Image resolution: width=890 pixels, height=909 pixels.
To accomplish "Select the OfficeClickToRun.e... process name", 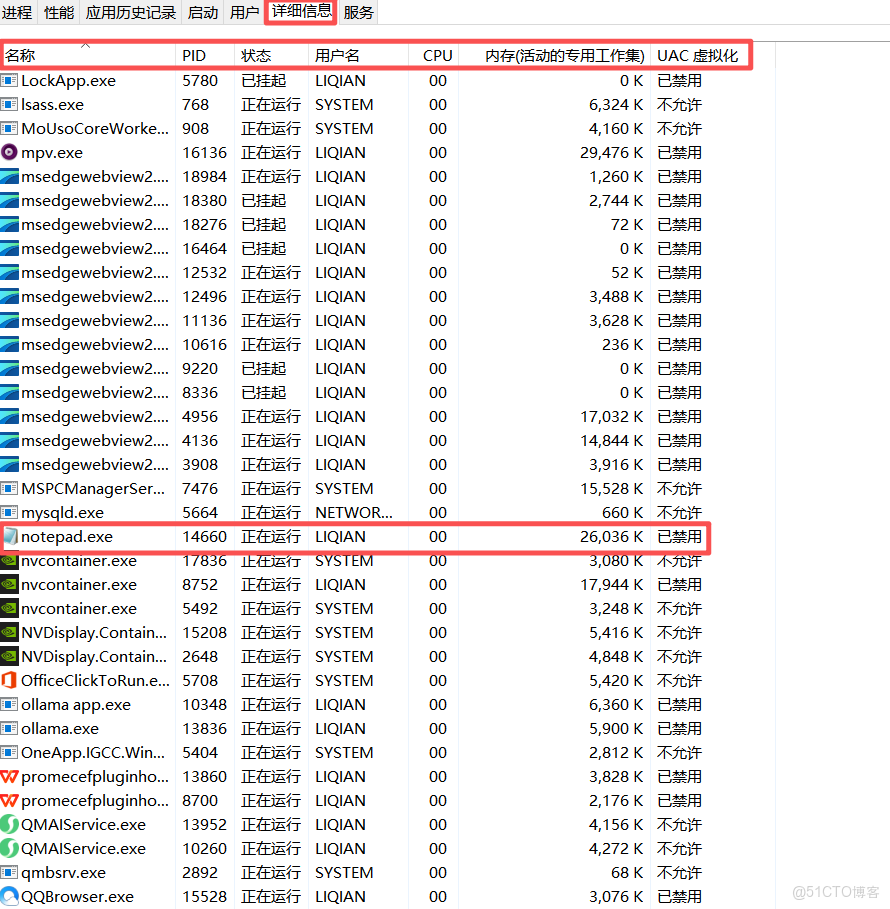I will (x=95, y=681).
